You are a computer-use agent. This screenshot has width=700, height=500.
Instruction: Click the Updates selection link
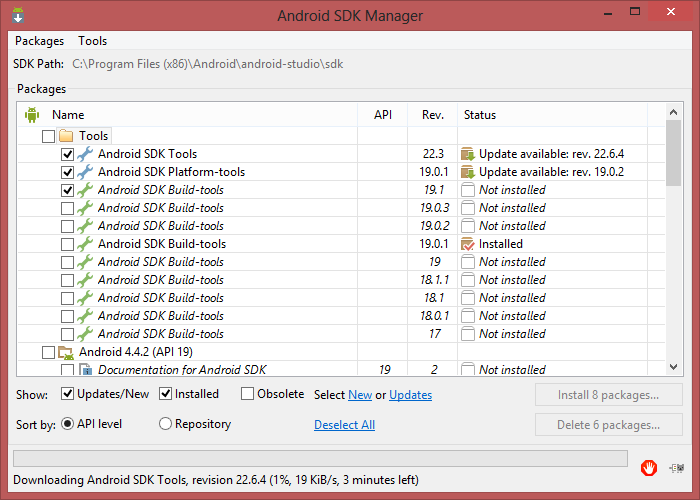click(410, 395)
